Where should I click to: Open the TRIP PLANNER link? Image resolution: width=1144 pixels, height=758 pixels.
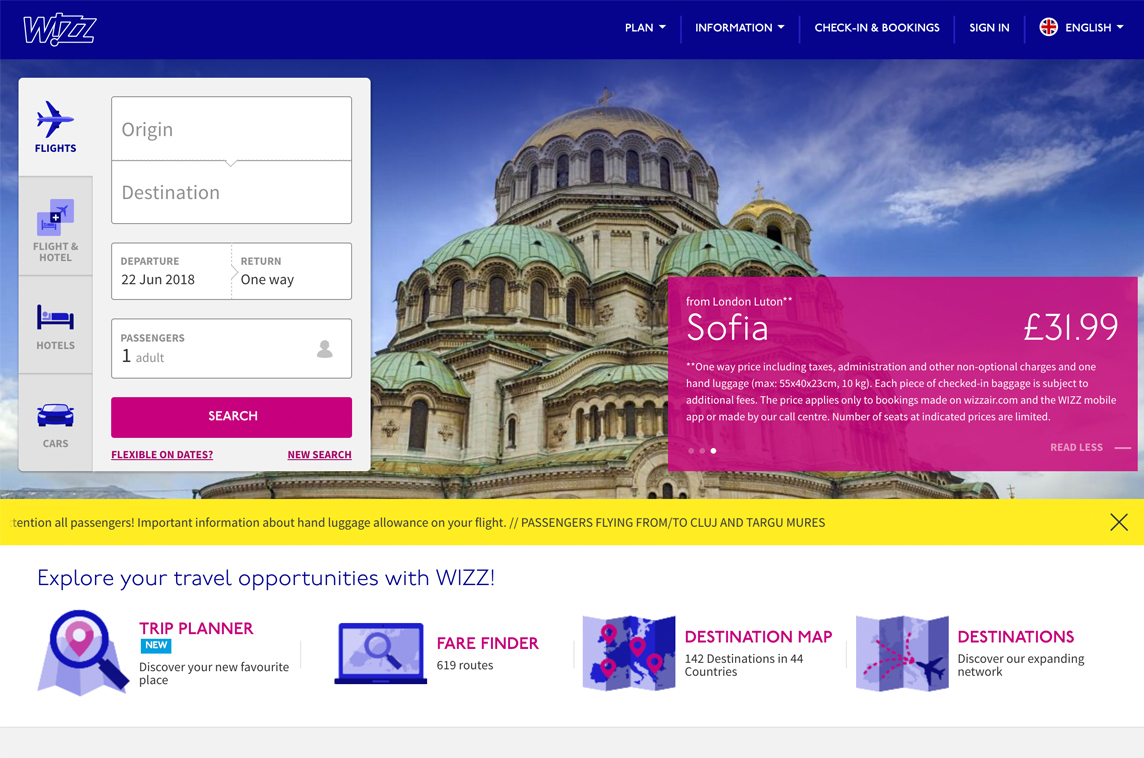point(196,628)
